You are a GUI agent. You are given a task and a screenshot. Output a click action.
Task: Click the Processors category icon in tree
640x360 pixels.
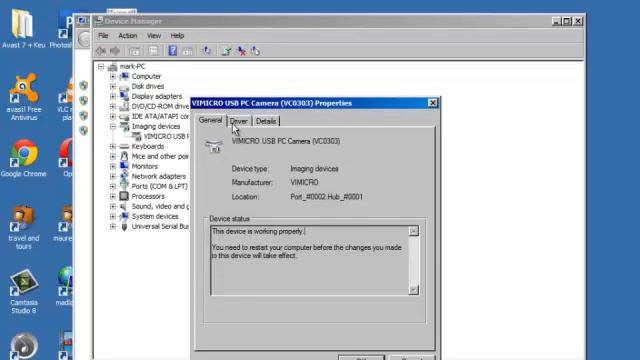tap(124, 196)
